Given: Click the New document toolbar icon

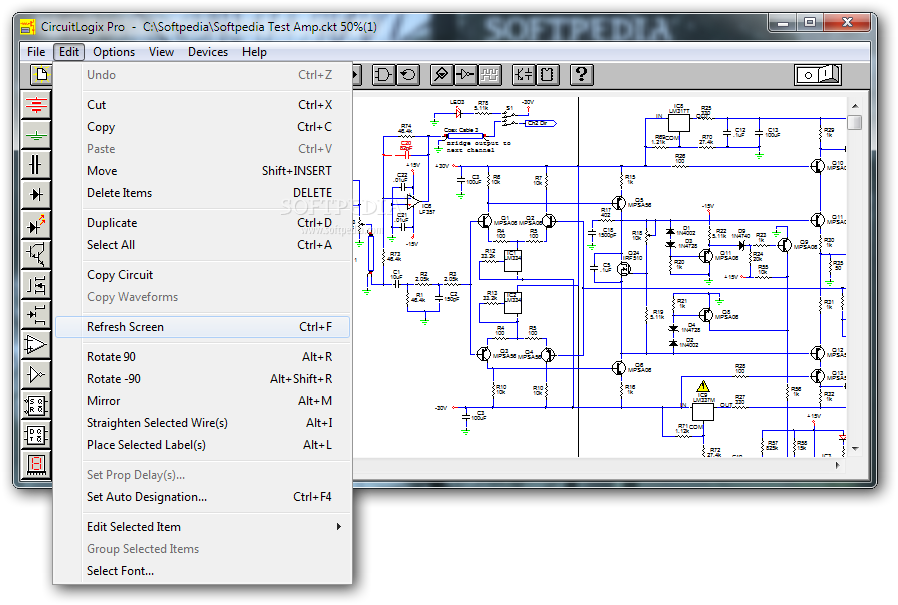Looking at the screenshot, I should (41, 74).
